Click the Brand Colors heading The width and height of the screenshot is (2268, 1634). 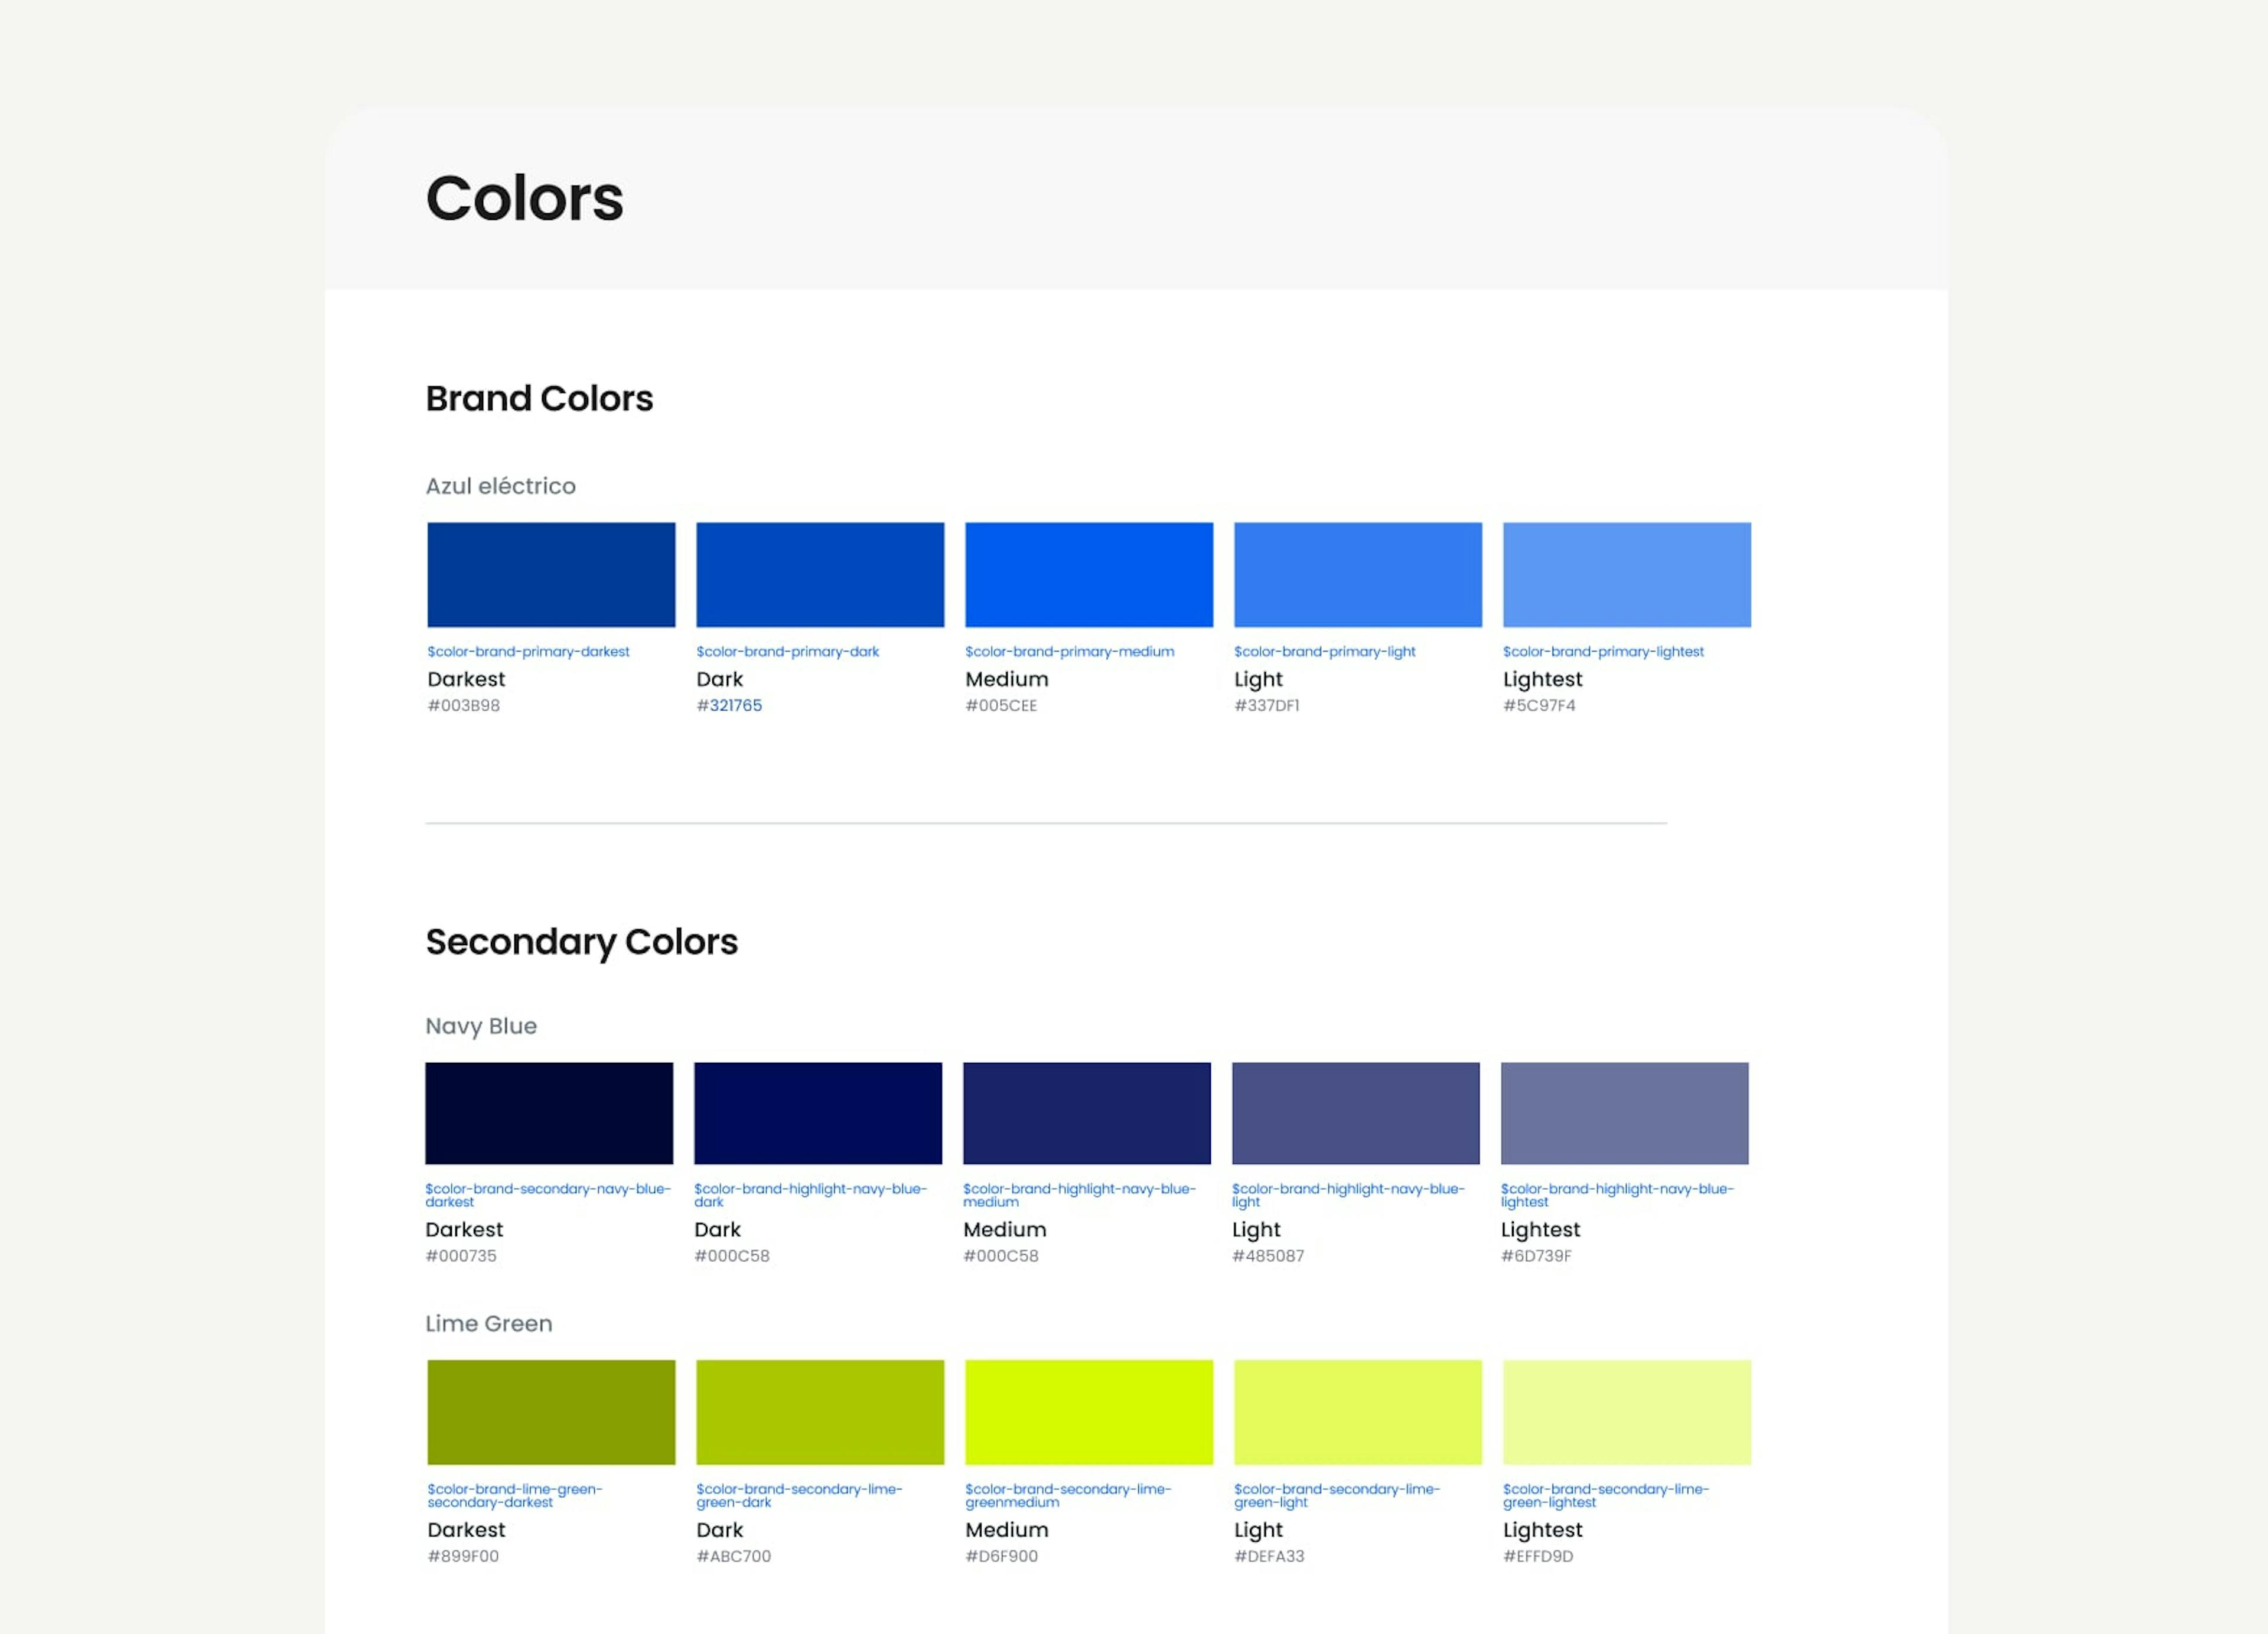(539, 398)
